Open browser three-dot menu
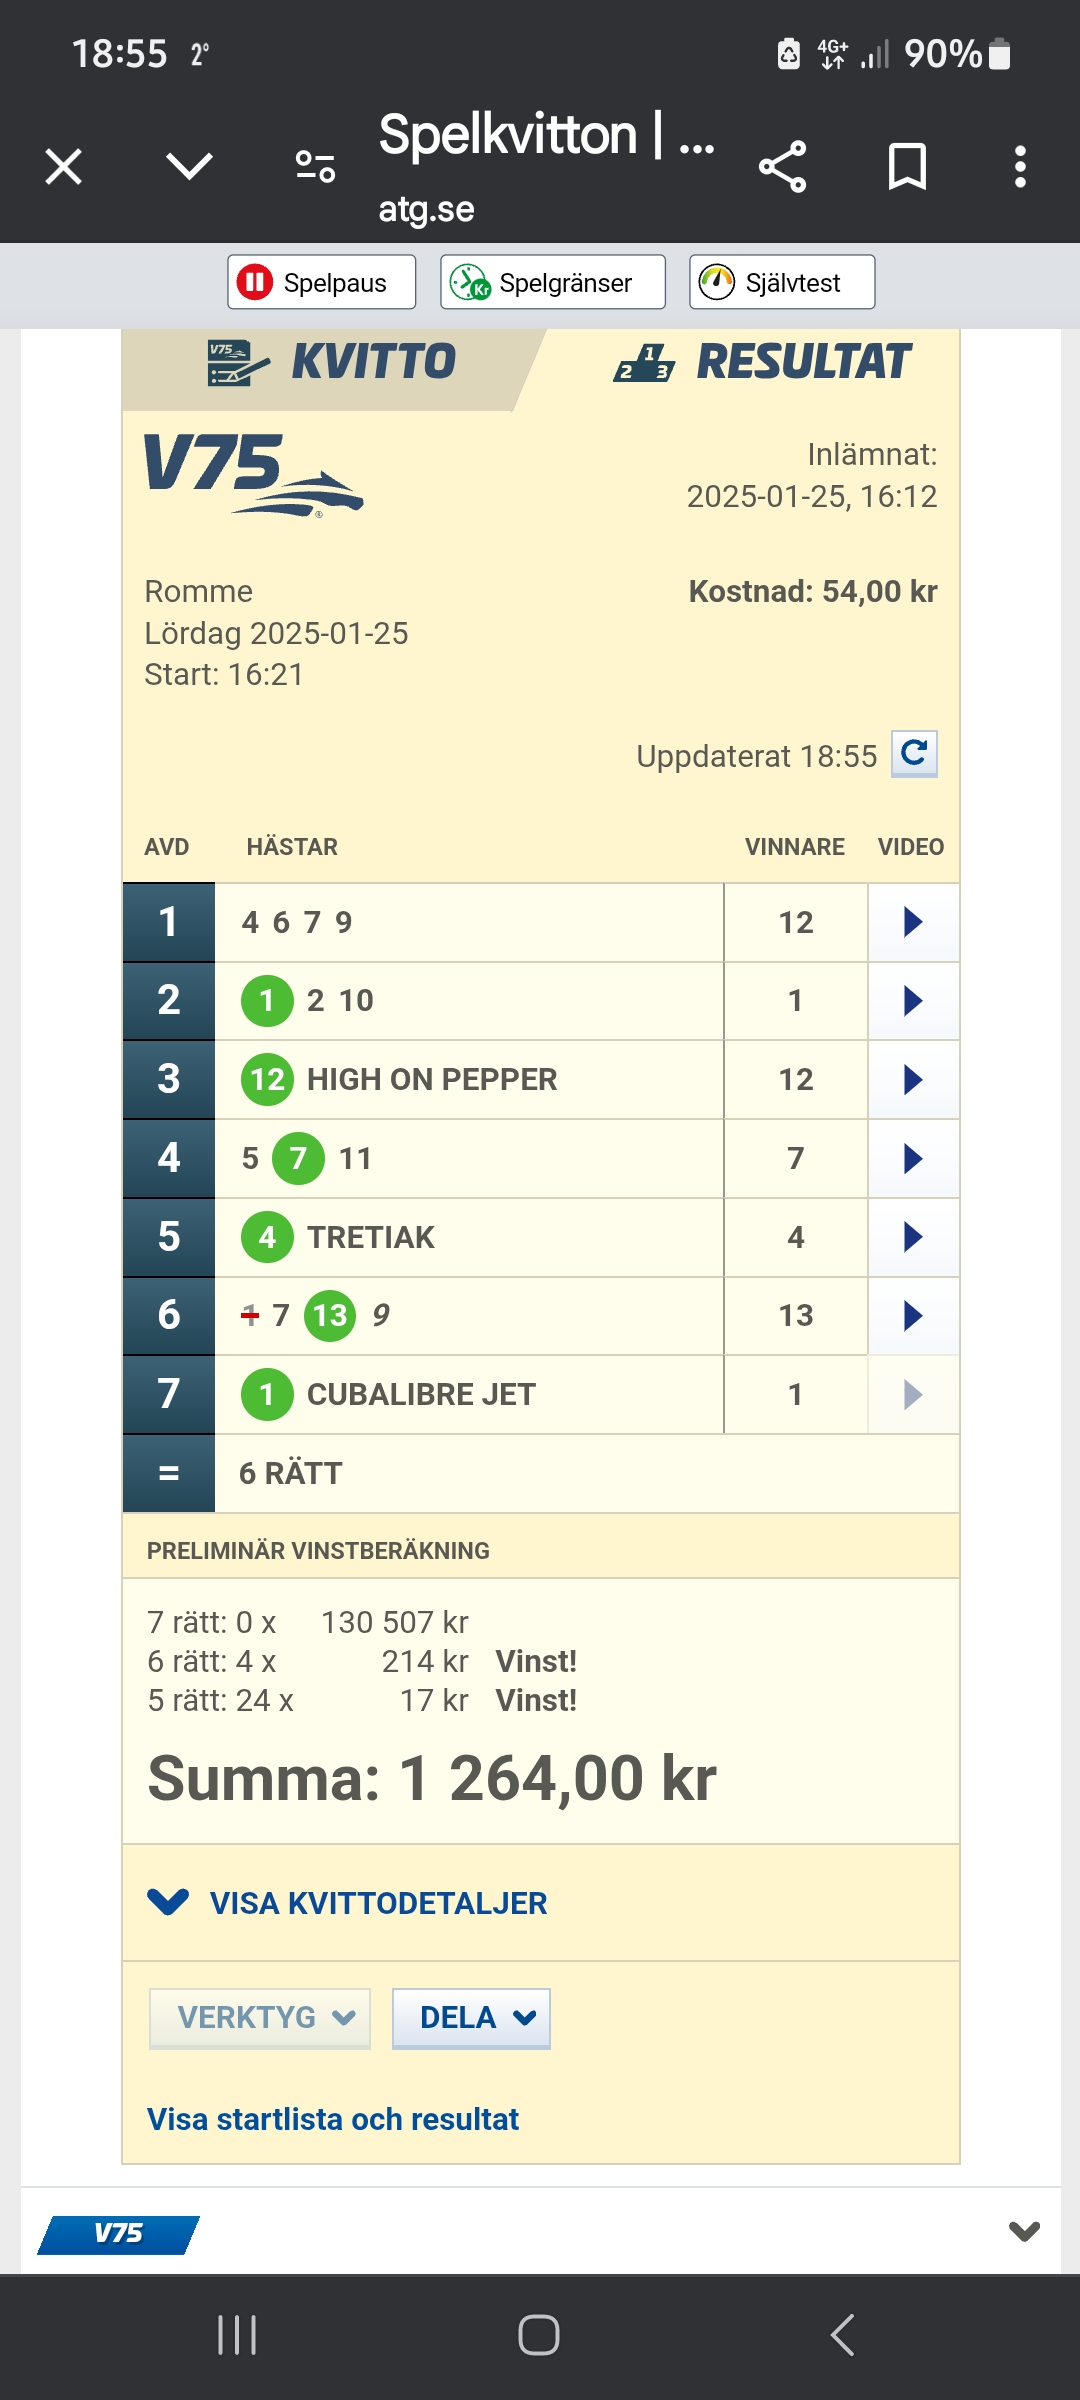This screenshot has width=1080, height=2400. (1020, 166)
